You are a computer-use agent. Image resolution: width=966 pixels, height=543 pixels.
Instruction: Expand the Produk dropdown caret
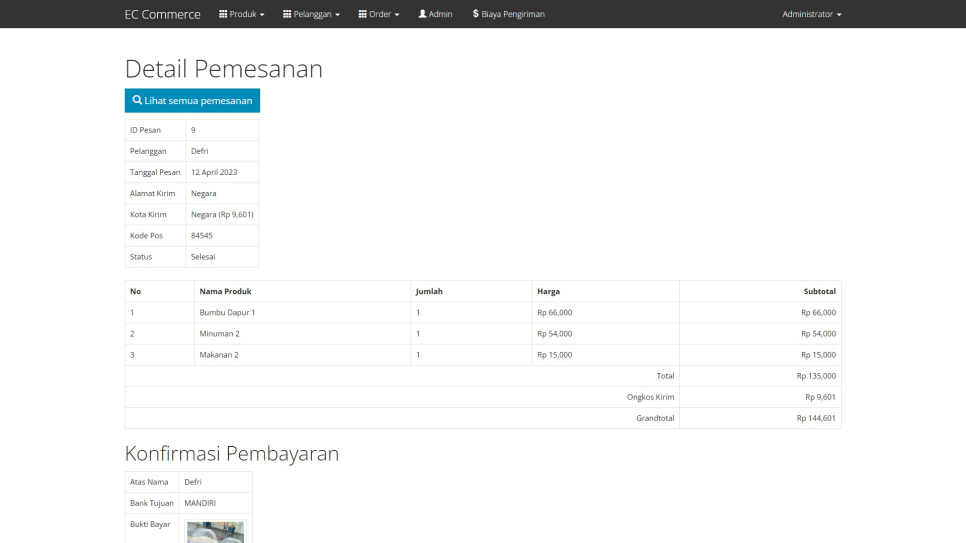pos(262,15)
